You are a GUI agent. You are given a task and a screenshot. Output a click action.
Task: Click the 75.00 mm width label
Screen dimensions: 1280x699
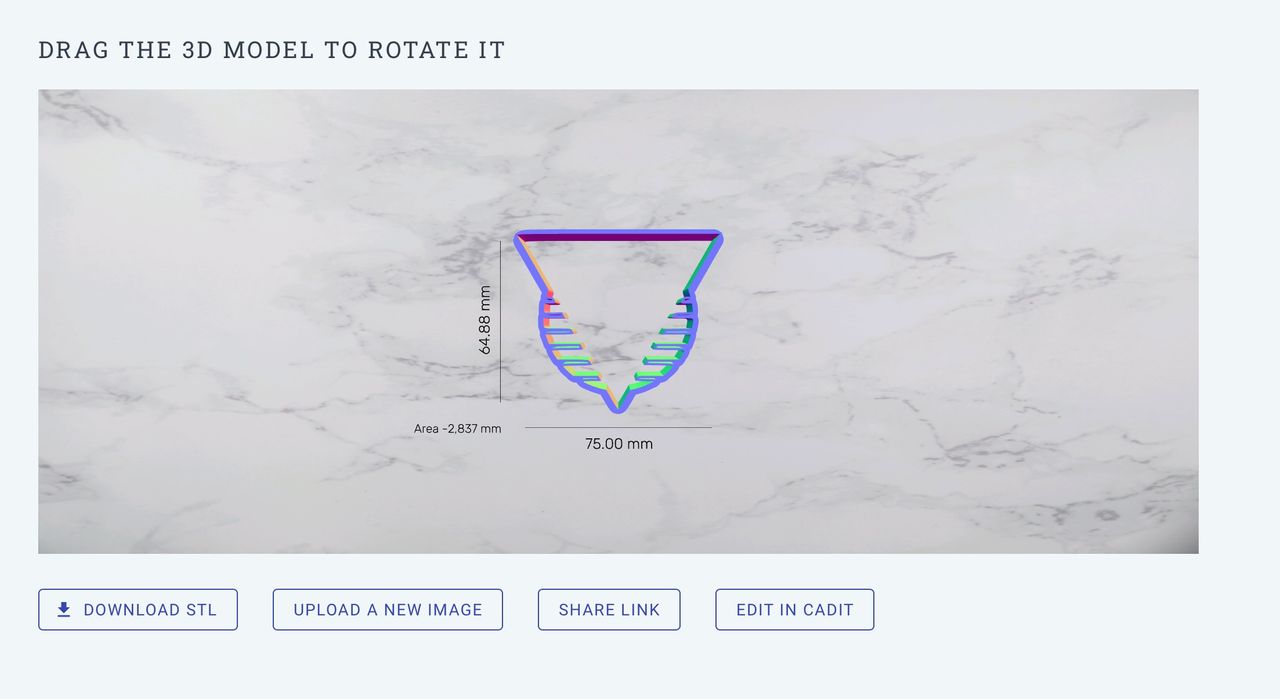(x=619, y=444)
